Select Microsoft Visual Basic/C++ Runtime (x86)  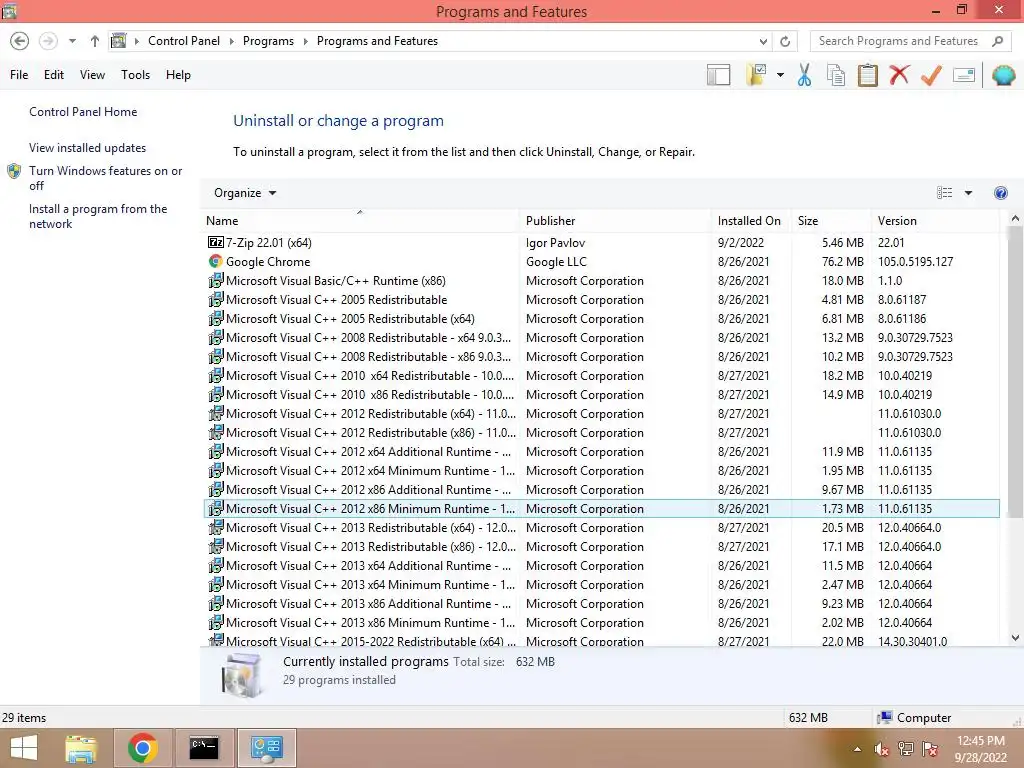tap(601, 281)
